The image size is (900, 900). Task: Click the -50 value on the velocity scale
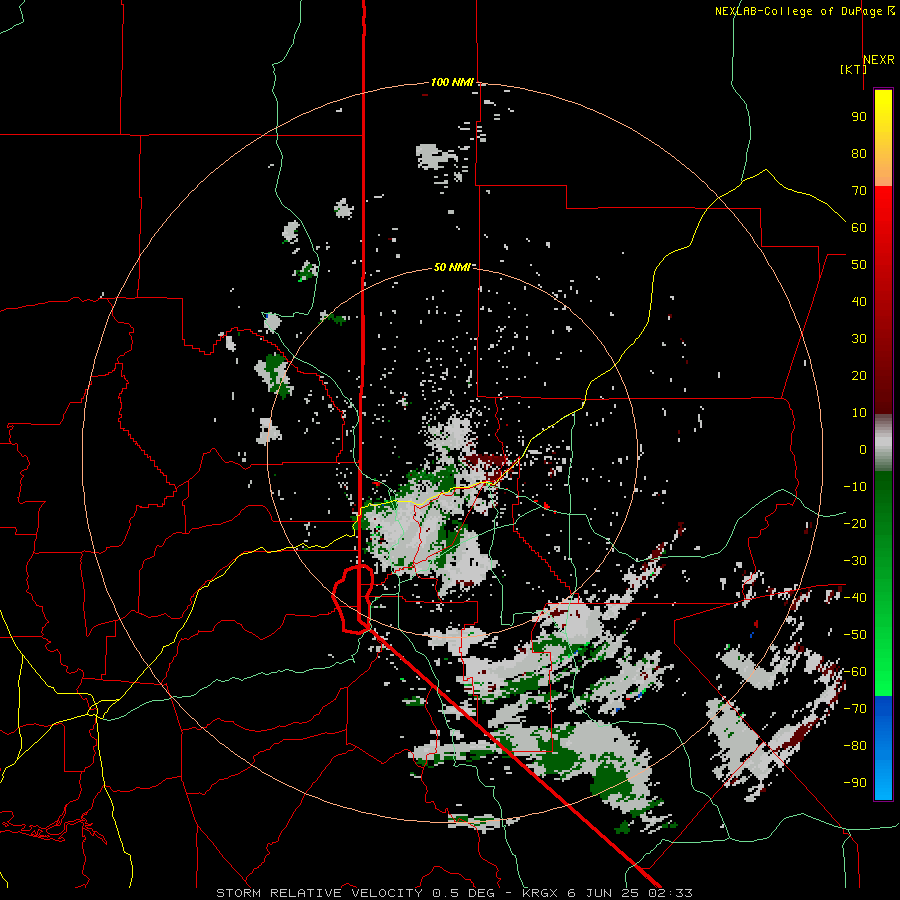point(855,635)
